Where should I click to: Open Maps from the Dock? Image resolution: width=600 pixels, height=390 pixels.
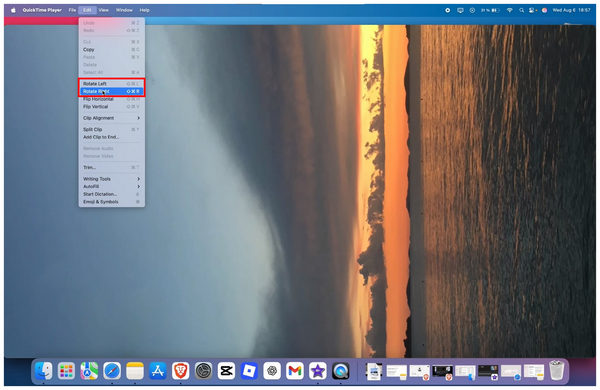(89, 371)
